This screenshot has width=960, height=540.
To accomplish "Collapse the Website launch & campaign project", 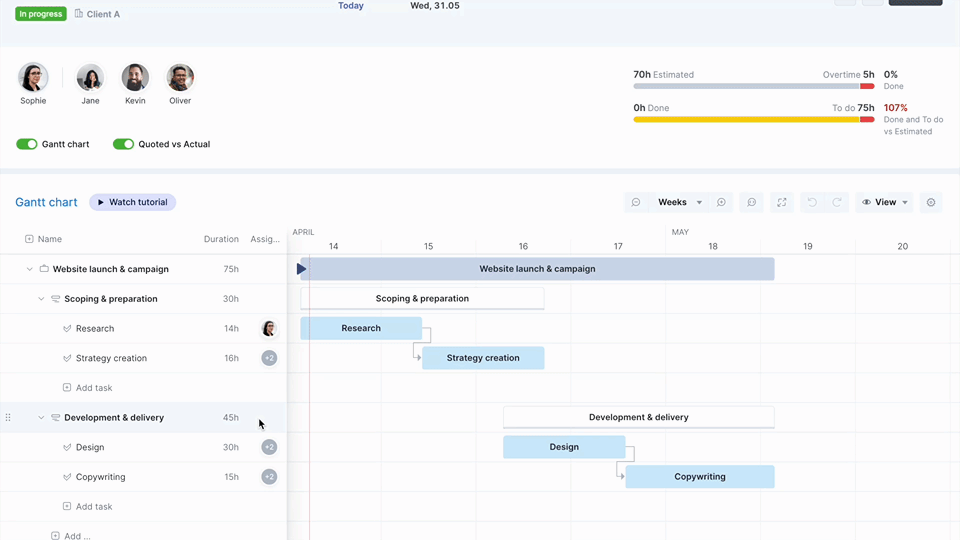I will tap(29, 269).
